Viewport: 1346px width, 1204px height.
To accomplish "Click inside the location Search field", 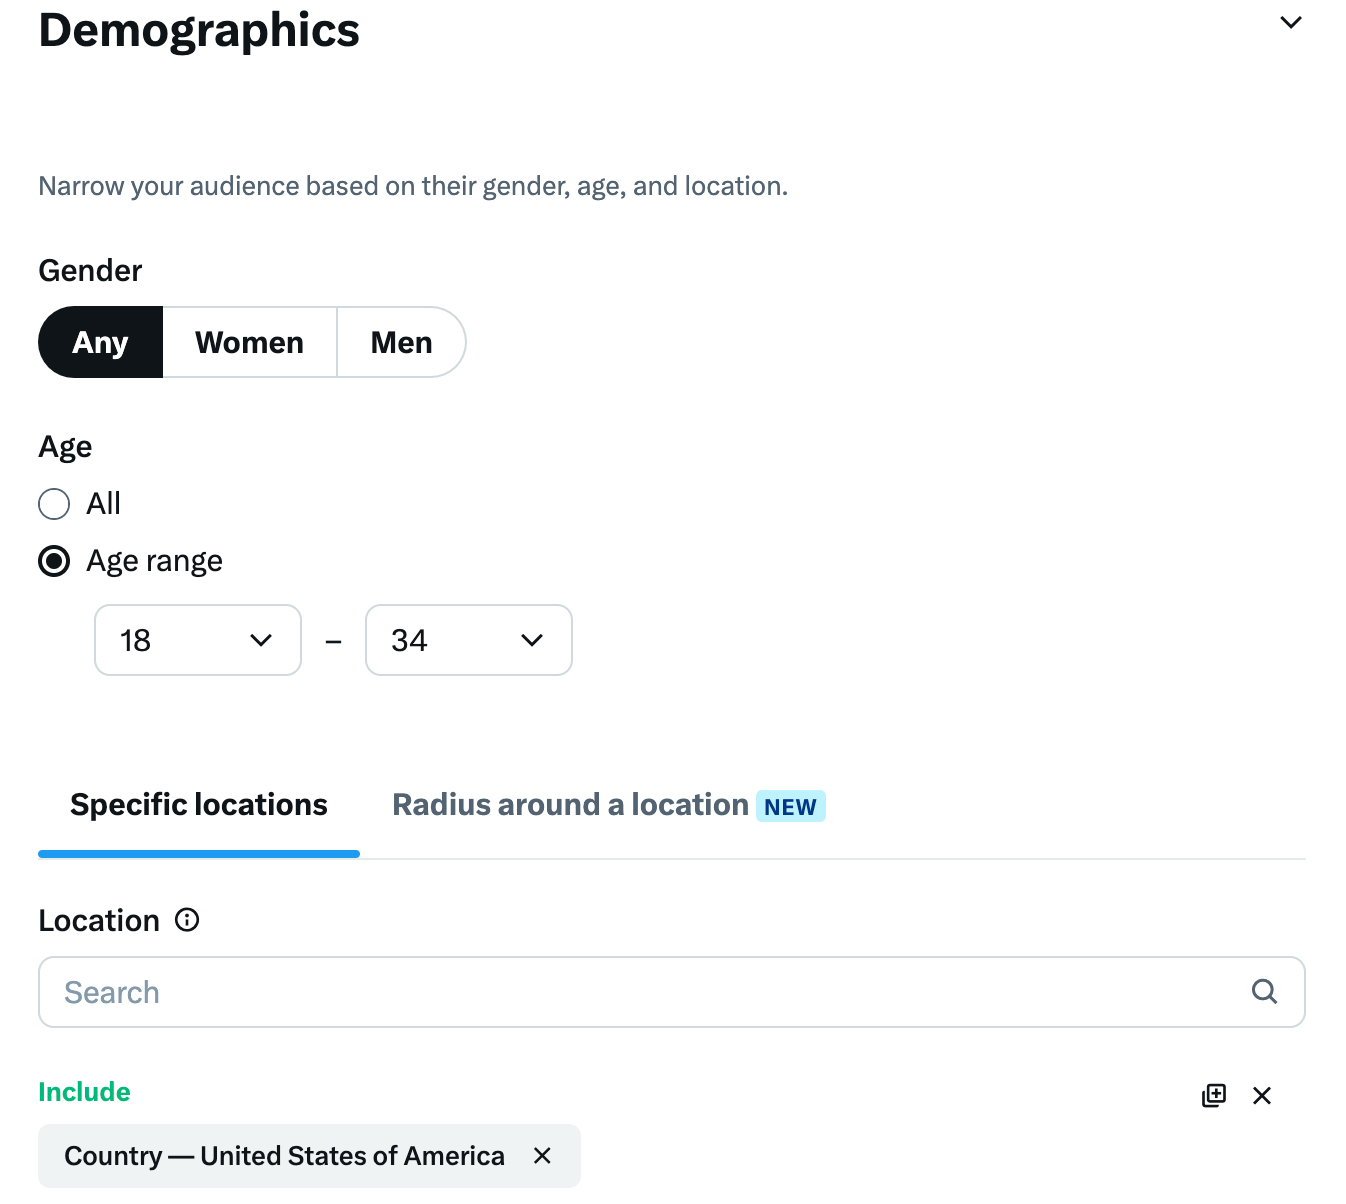I will click(x=400, y=992).
